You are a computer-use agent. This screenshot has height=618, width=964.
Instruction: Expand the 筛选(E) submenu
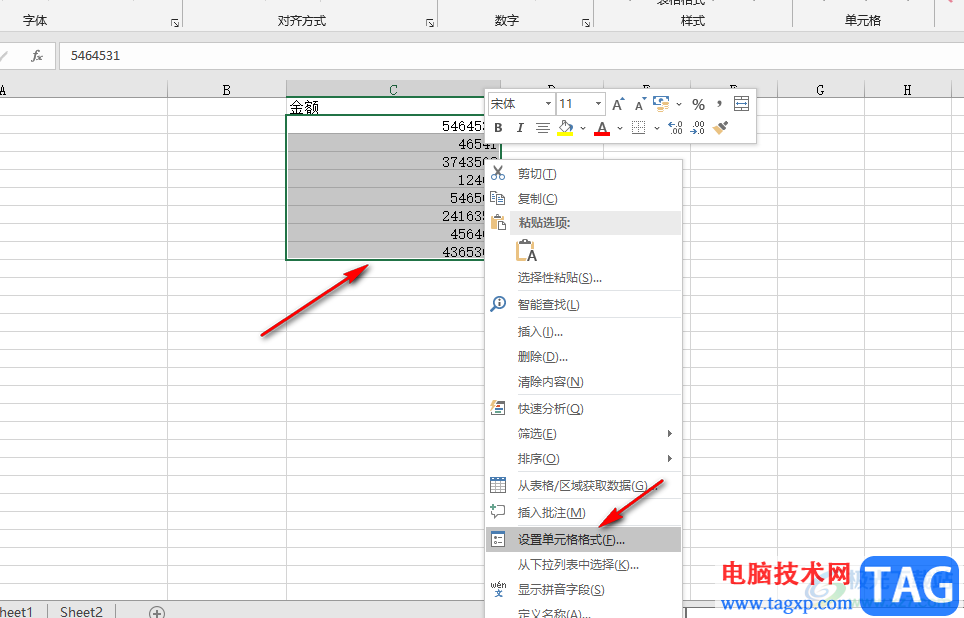tap(583, 434)
